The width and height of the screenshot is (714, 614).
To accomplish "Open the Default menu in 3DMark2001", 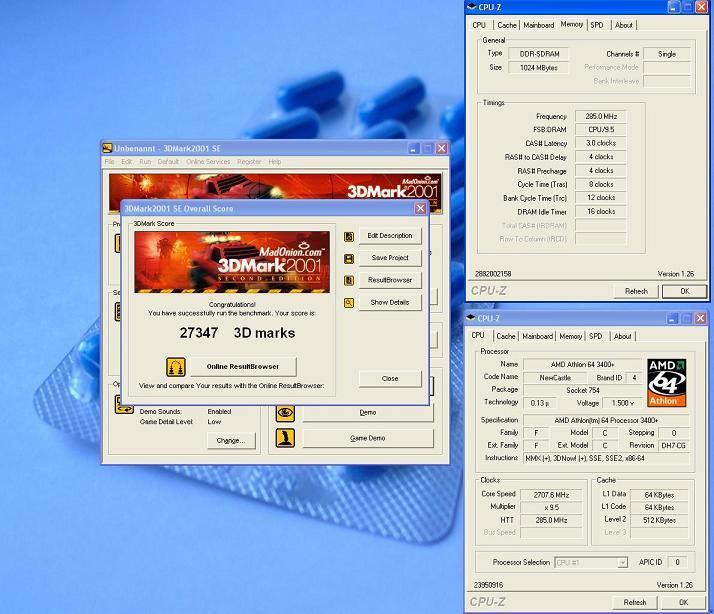I will point(168,162).
